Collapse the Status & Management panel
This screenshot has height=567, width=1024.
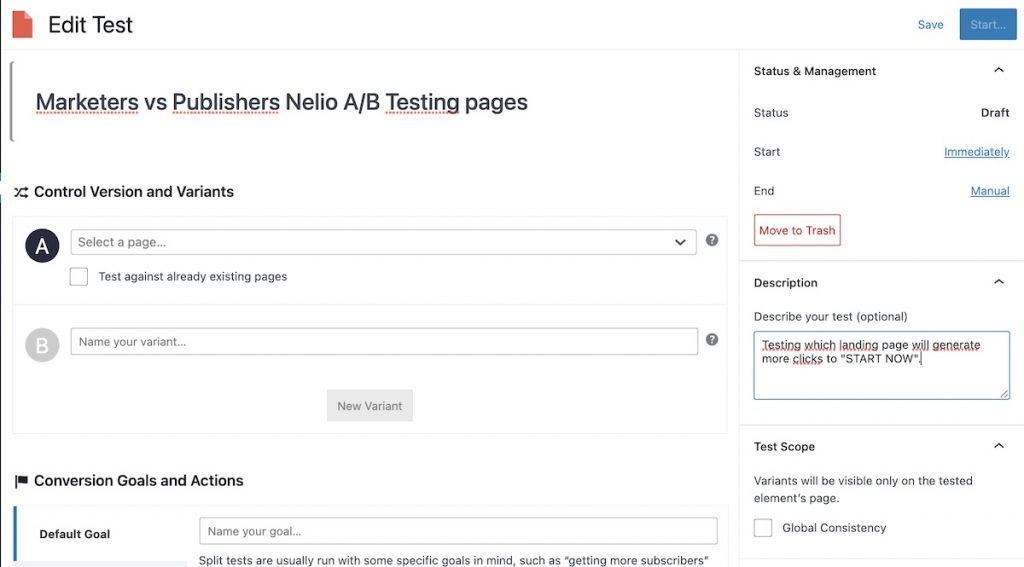[999, 70]
